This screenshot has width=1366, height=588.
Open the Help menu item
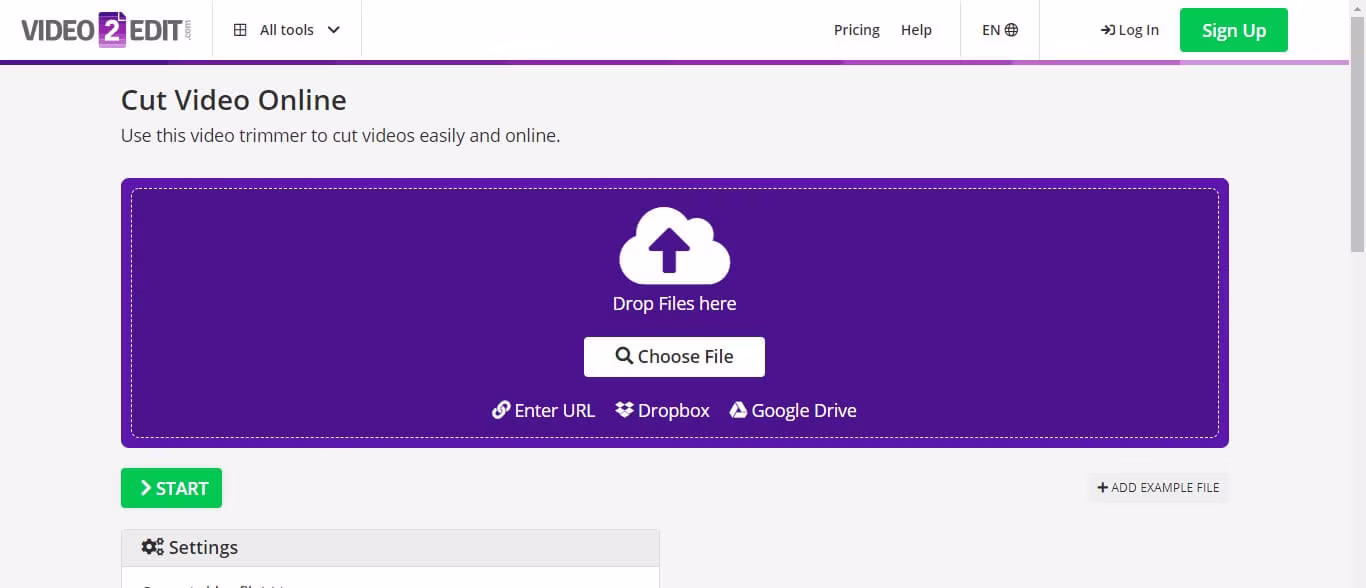pyautogui.click(x=916, y=30)
